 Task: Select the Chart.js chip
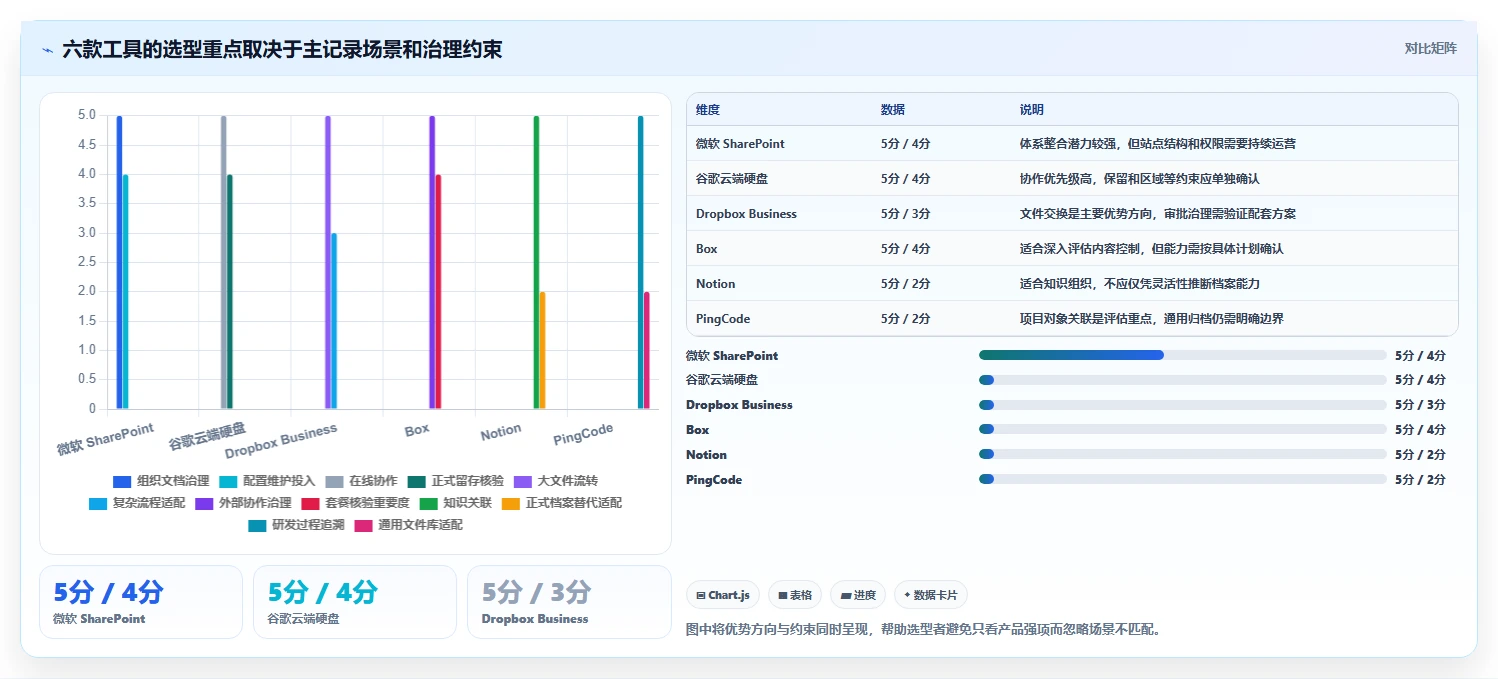point(723,595)
